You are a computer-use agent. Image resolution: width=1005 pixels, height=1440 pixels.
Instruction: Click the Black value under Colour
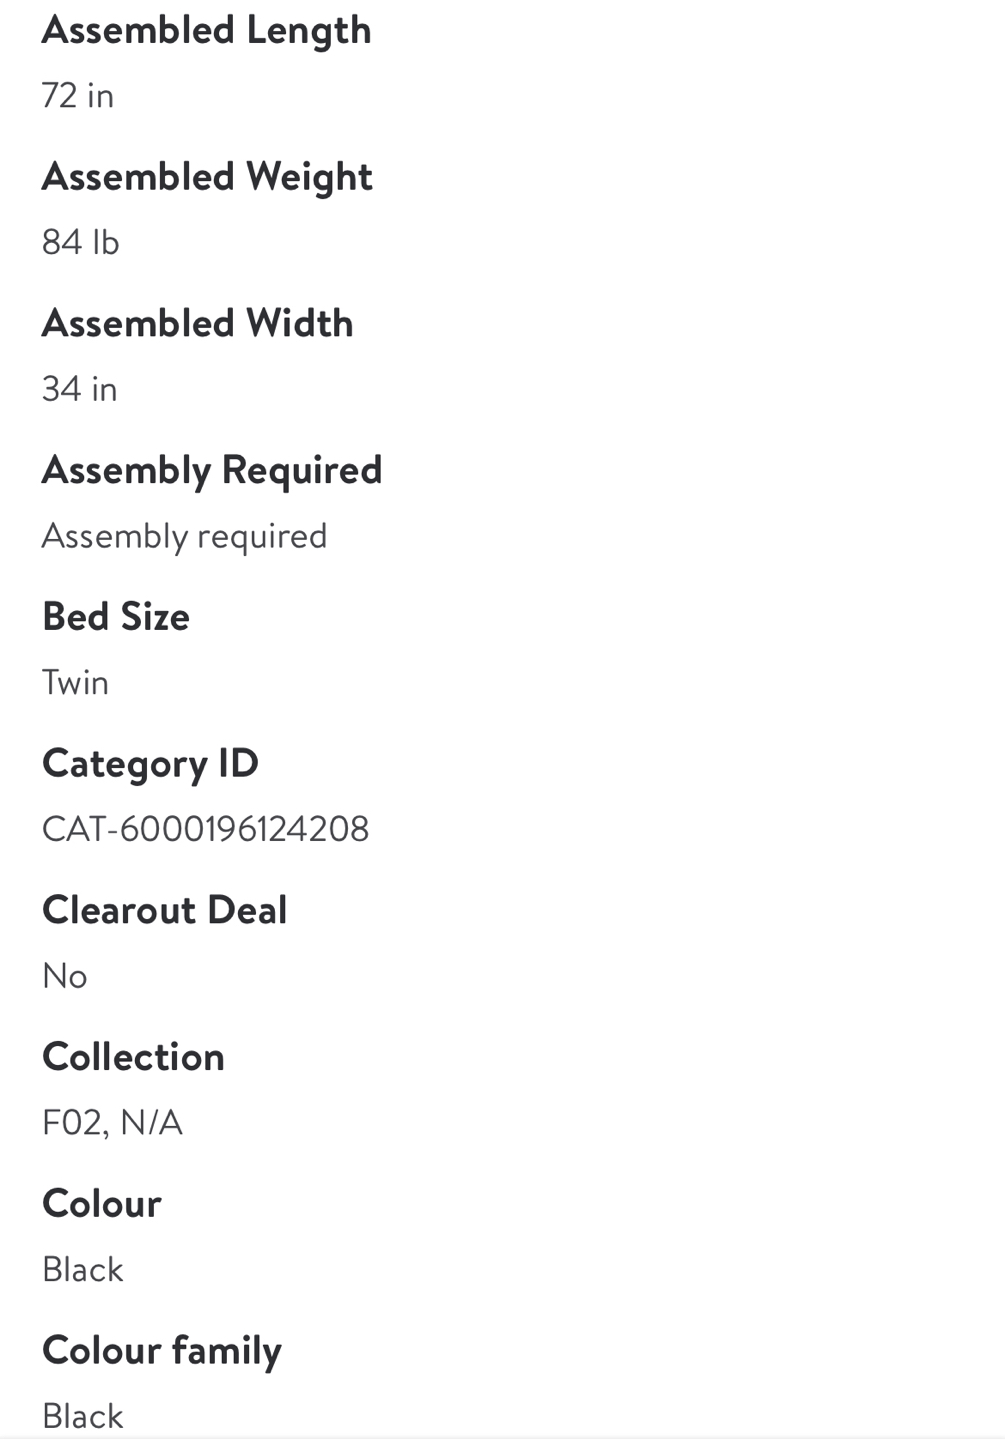pyautogui.click(x=83, y=1270)
